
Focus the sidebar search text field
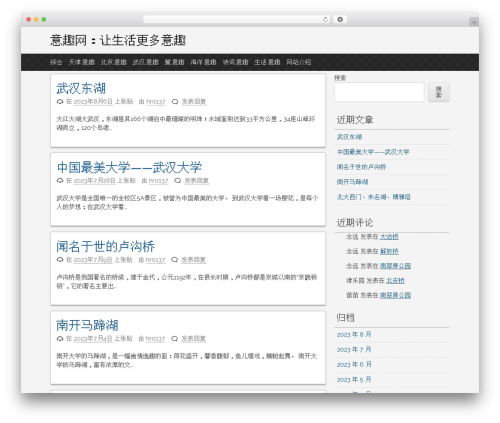(x=379, y=92)
